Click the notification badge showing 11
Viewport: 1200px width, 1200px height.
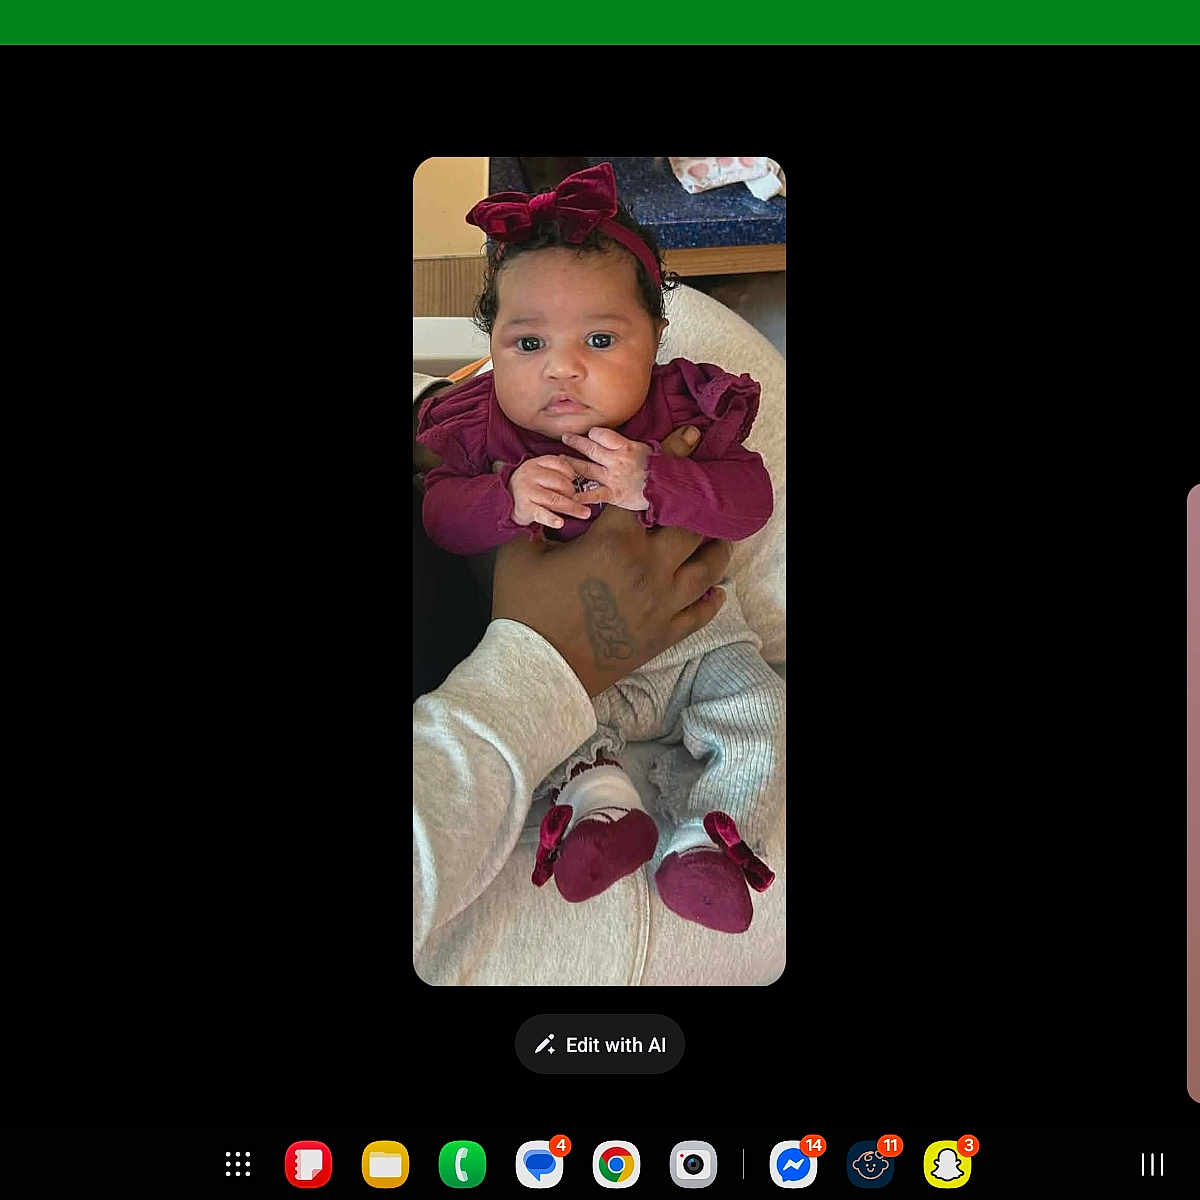(x=890, y=1145)
